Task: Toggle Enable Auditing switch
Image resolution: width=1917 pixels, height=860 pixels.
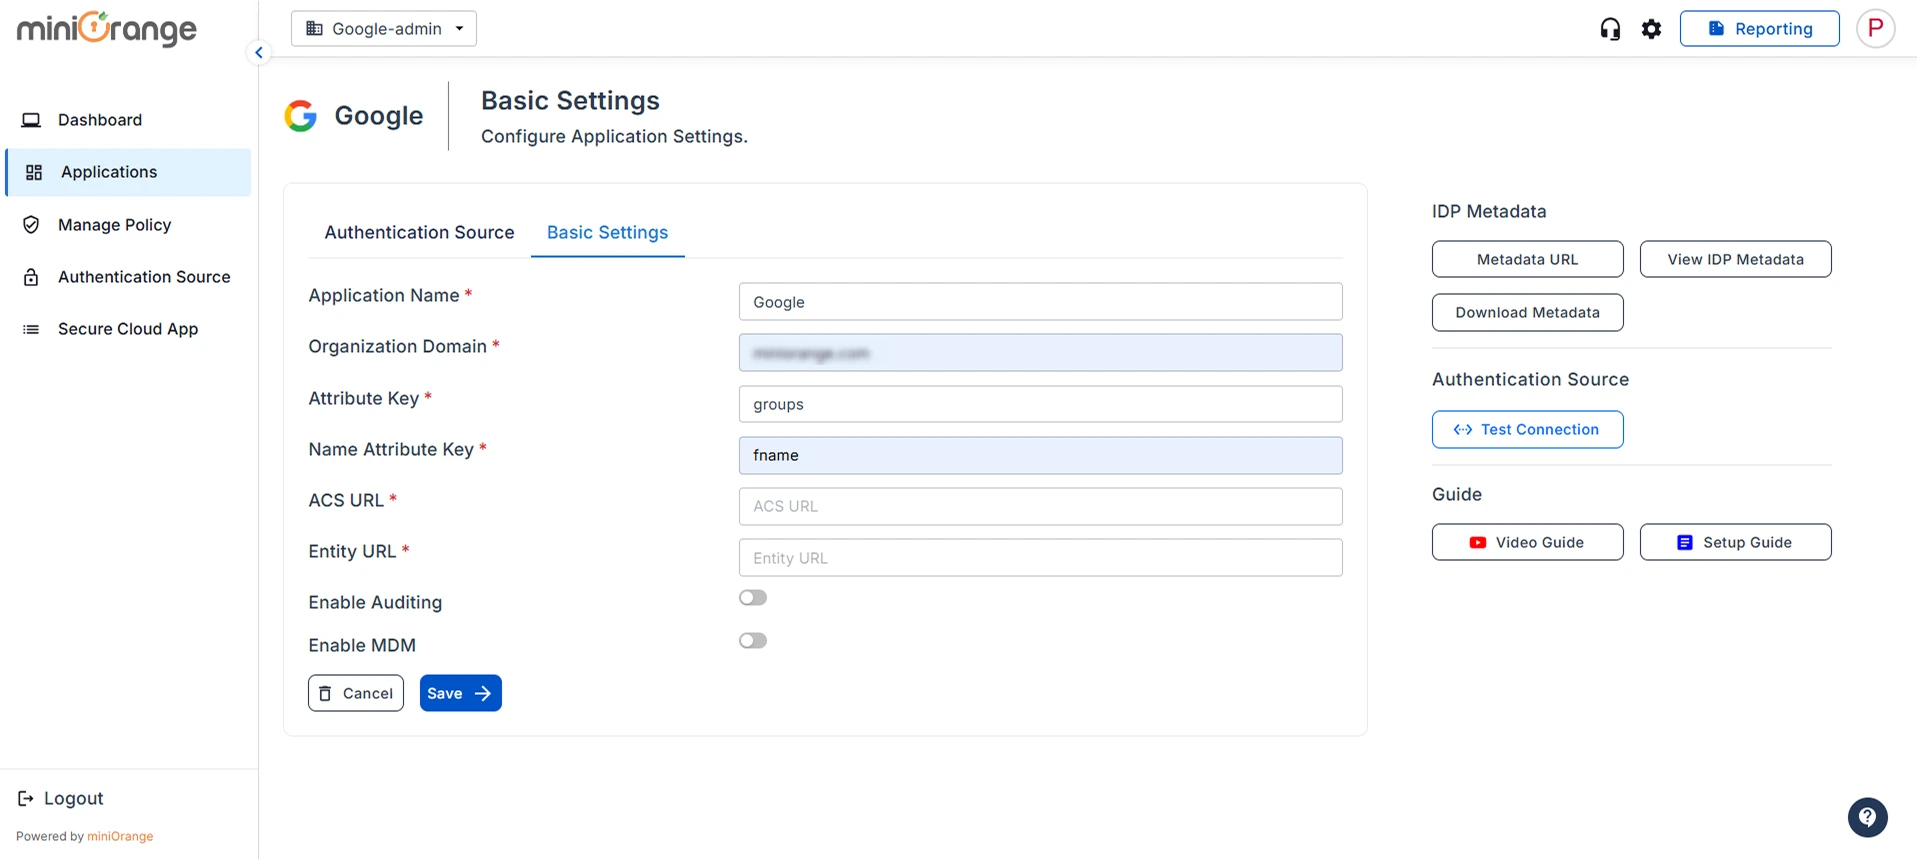Action: (x=753, y=598)
